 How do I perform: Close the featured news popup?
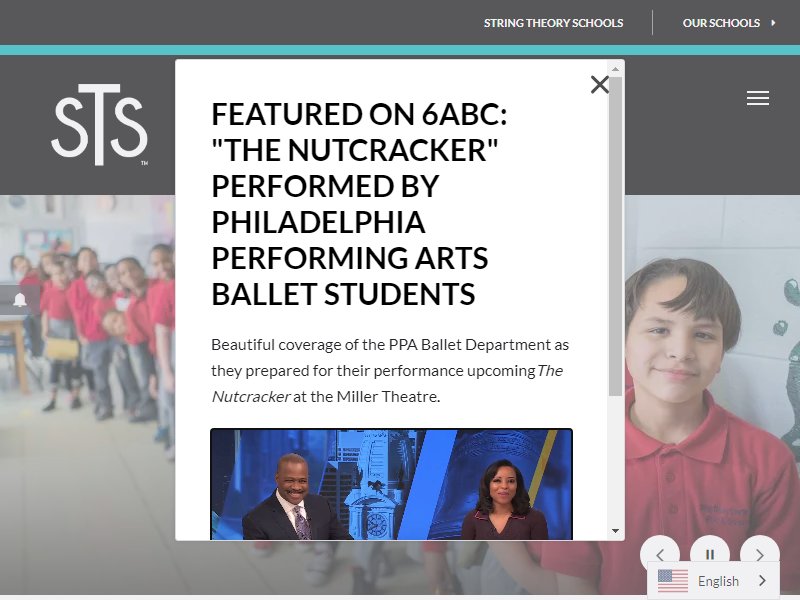[599, 85]
